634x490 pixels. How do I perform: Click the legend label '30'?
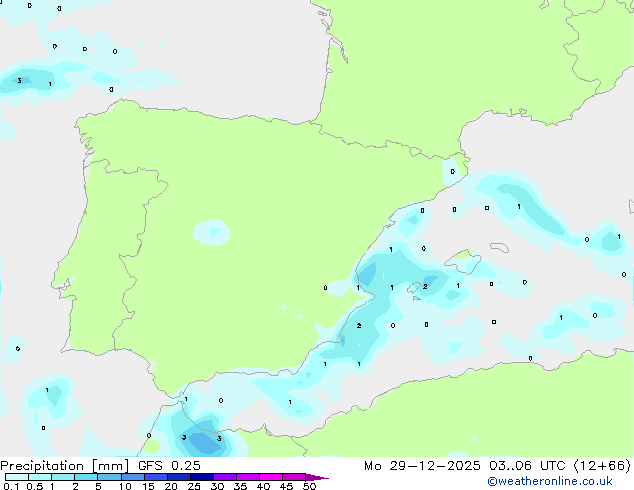click(x=218, y=486)
